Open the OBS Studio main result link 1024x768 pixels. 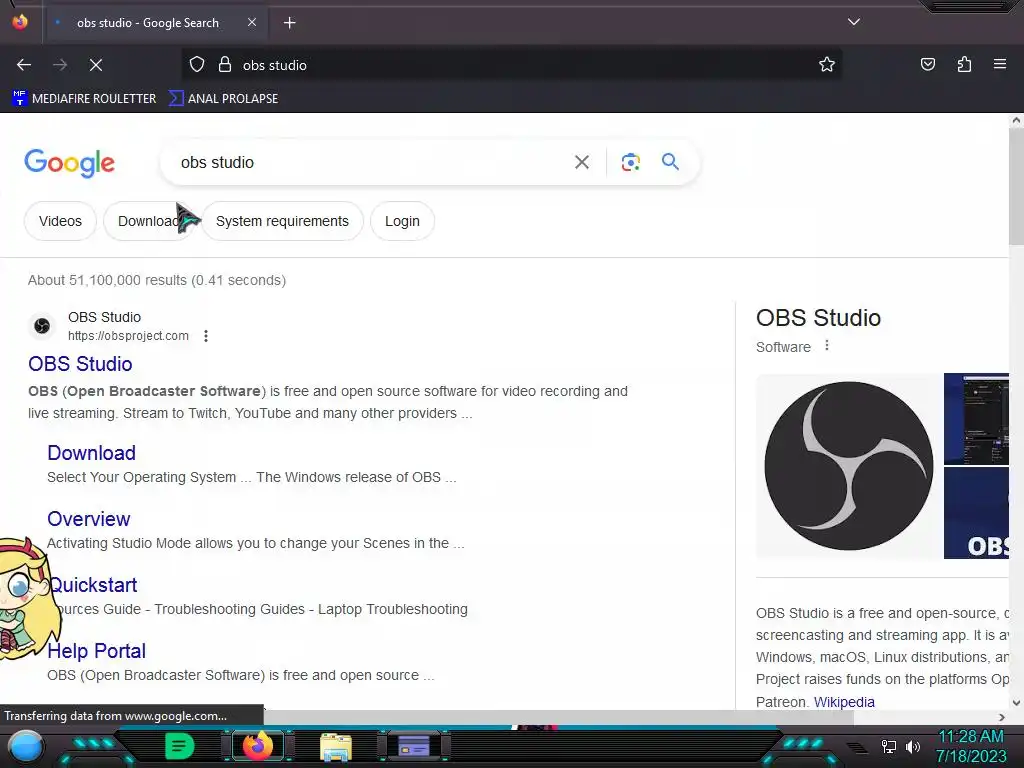coord(80,364)
